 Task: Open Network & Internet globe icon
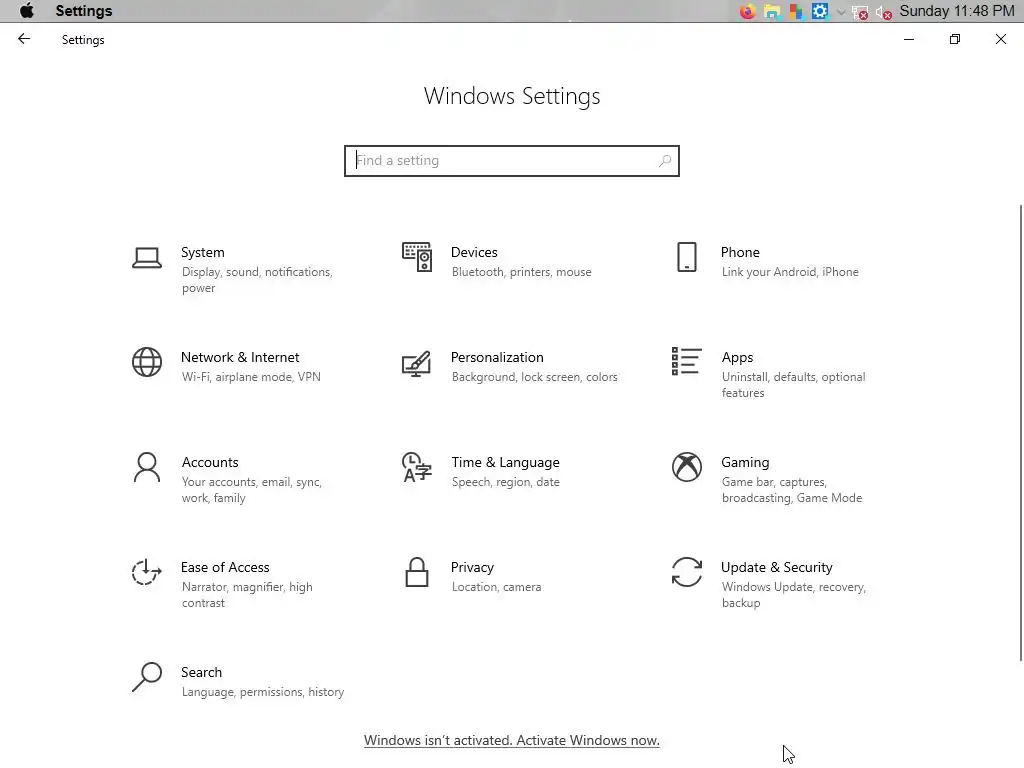point(147,362)
